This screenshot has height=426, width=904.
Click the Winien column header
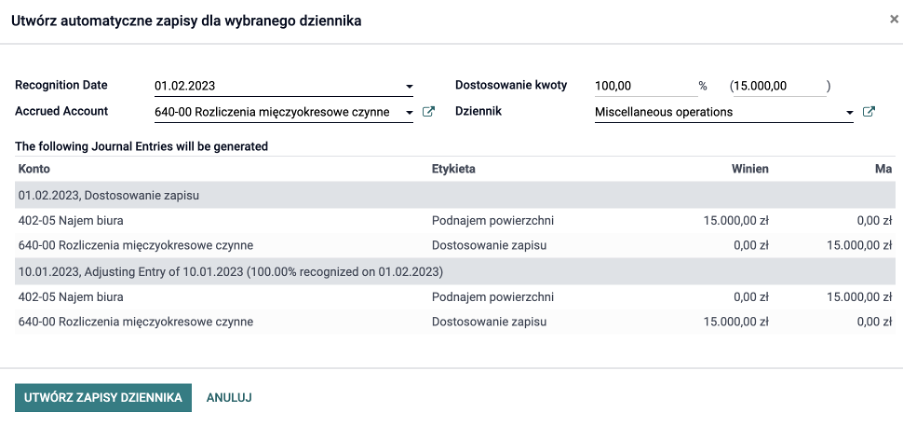750,169
